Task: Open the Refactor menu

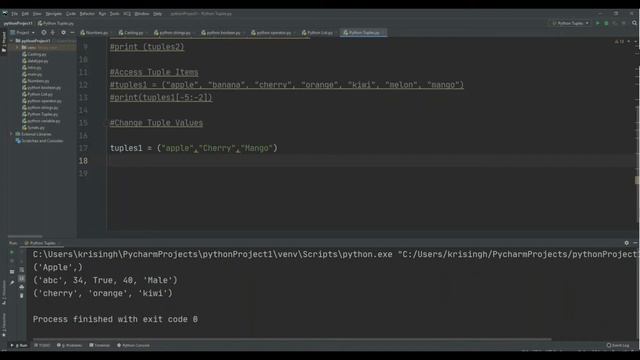Action: pyautogui.click(x=87, y=14)
